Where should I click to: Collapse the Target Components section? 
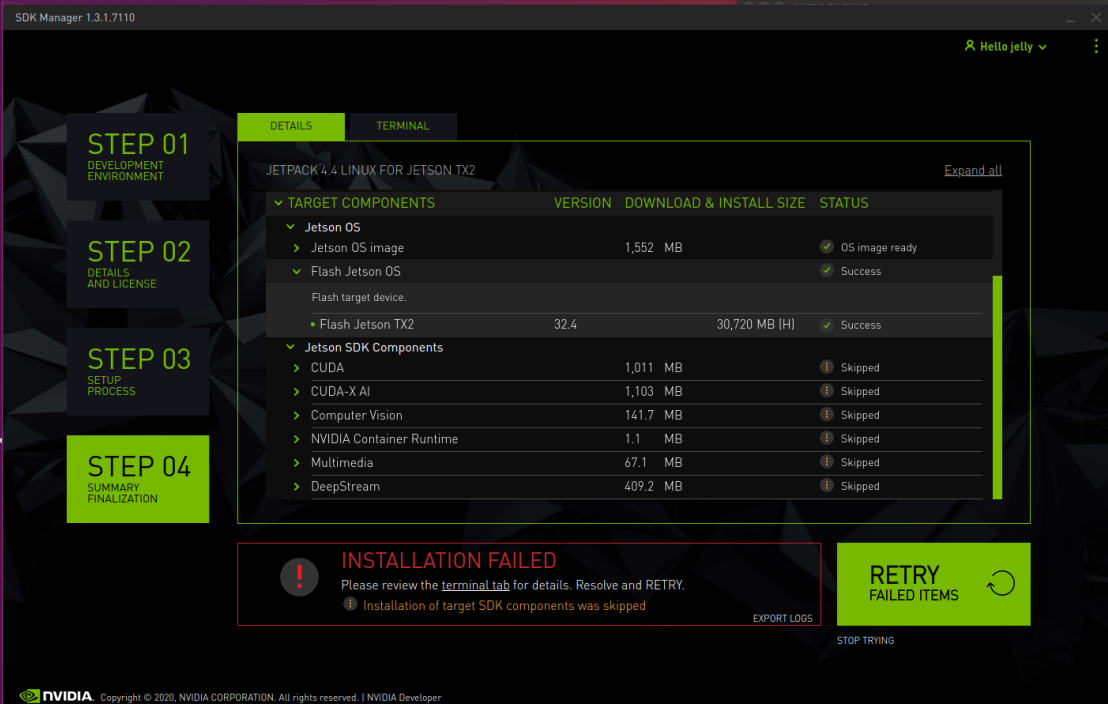(278, 203)
